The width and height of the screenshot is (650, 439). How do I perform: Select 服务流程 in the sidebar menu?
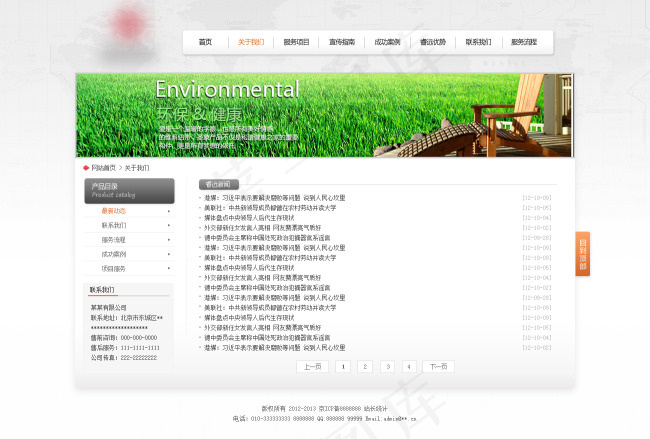[114, 240]
